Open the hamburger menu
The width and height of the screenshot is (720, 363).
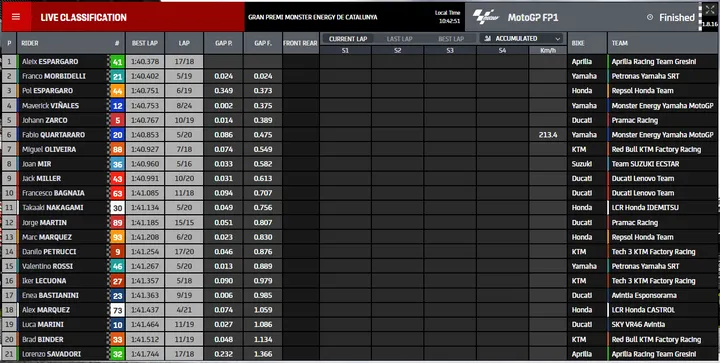point(16,17)
